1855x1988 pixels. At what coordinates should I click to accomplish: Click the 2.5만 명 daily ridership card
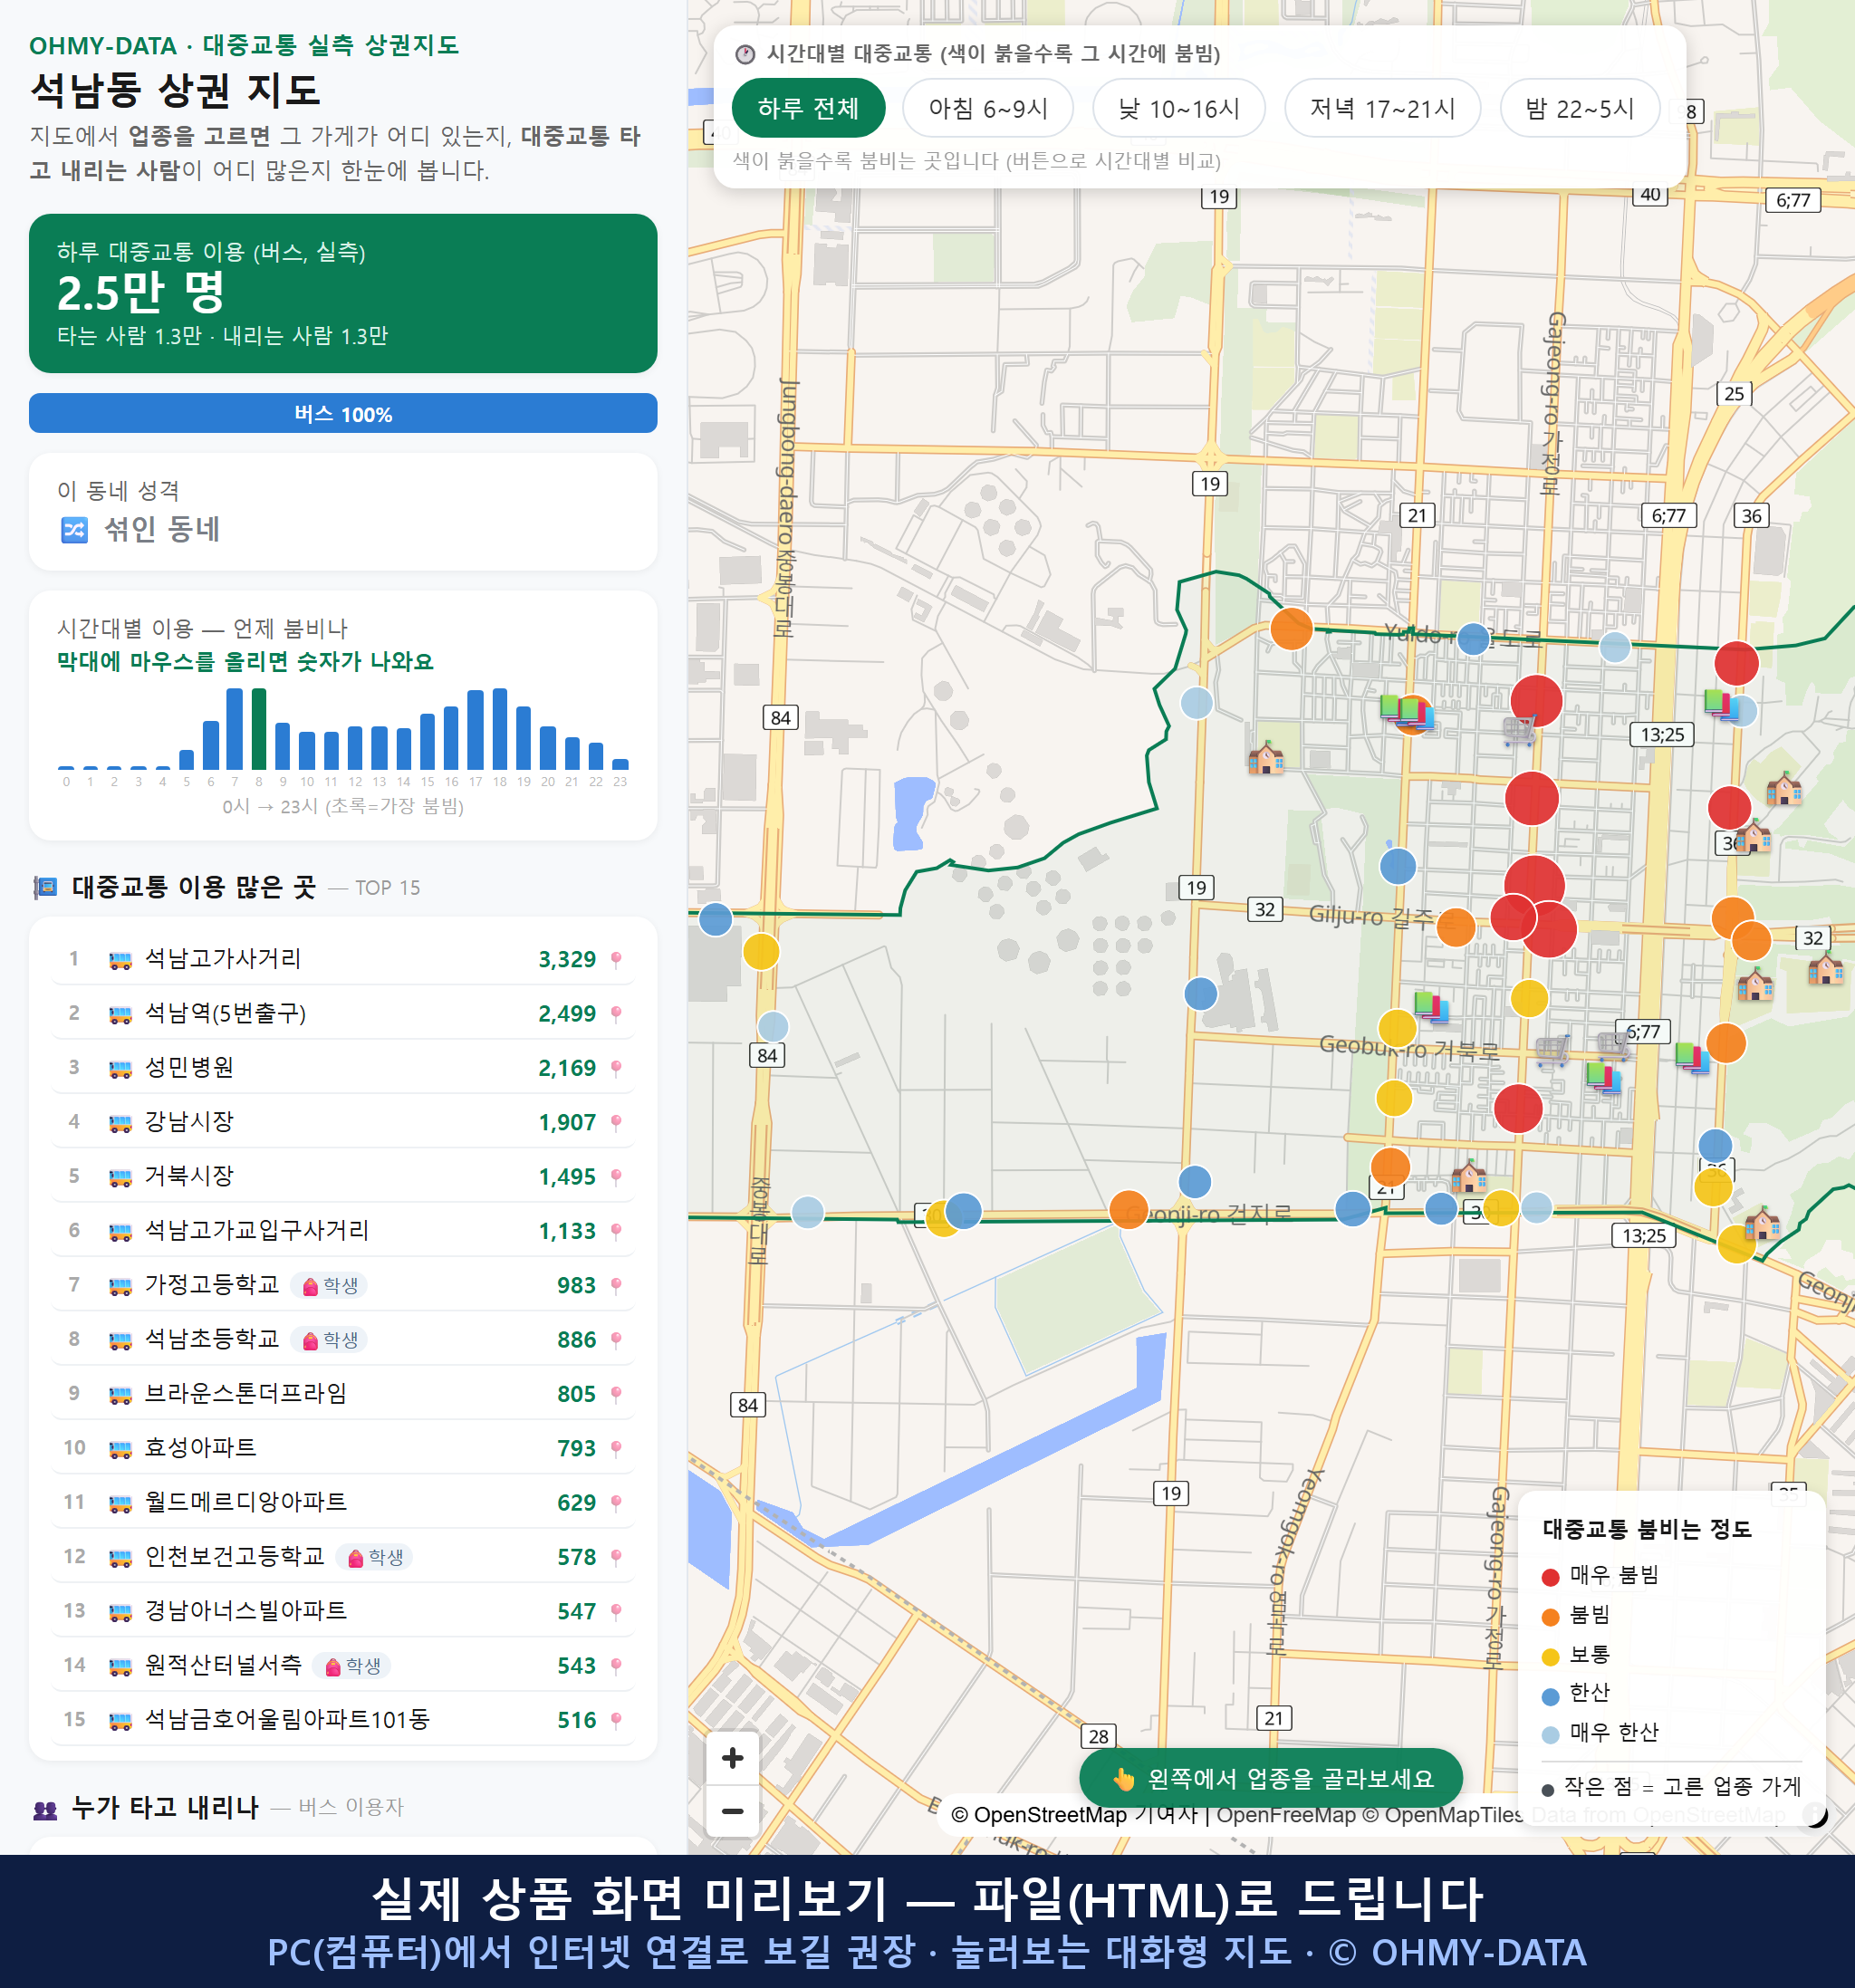point(343,293)
